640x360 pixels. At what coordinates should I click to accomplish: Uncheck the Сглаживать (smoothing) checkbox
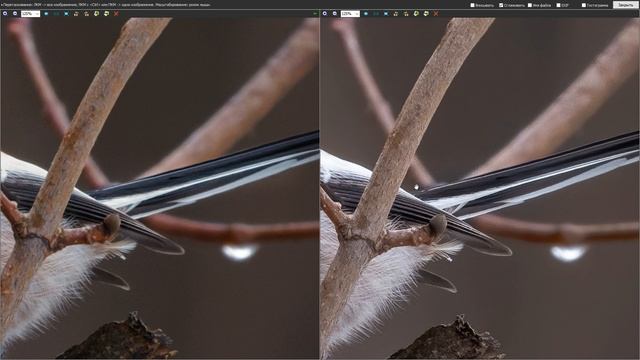tap(501, 5)
